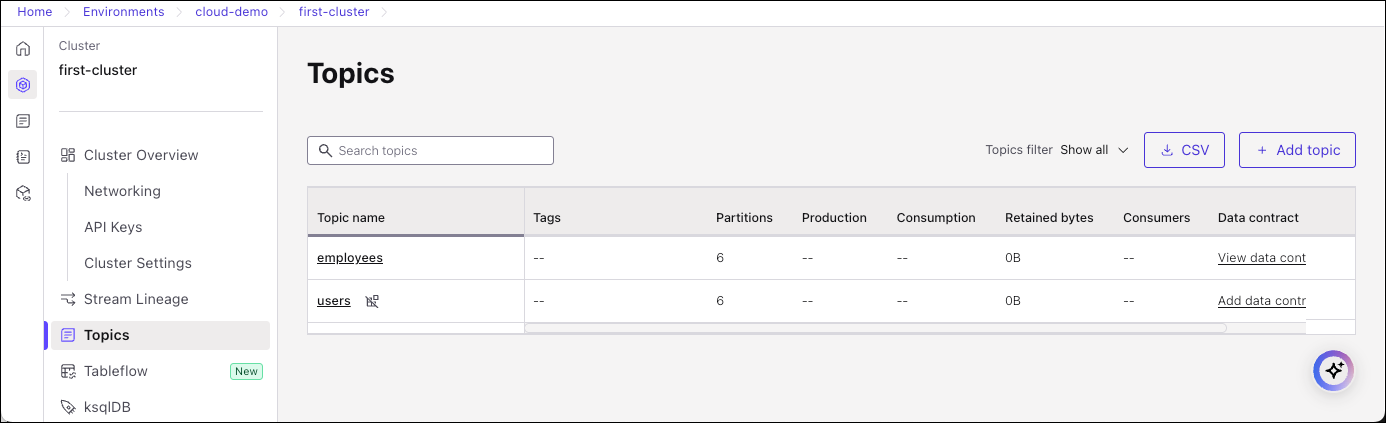Download topics as CSV
Viewport: 1386px width, 423px height.
tap(1184, 150)
